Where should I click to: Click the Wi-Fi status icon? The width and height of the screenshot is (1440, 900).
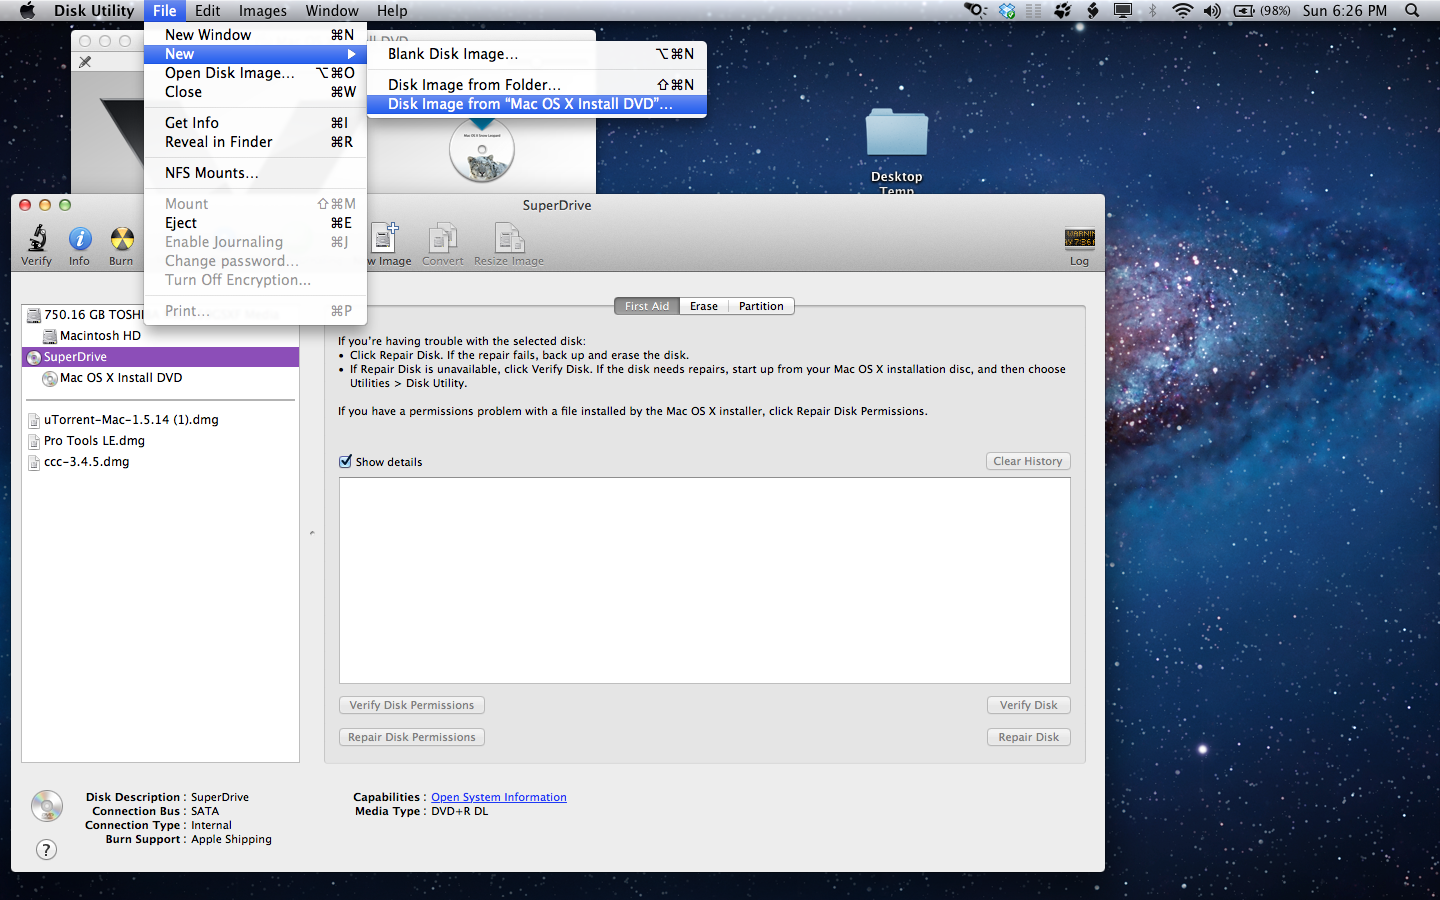pyautogui.click(x=1183, y=10)
